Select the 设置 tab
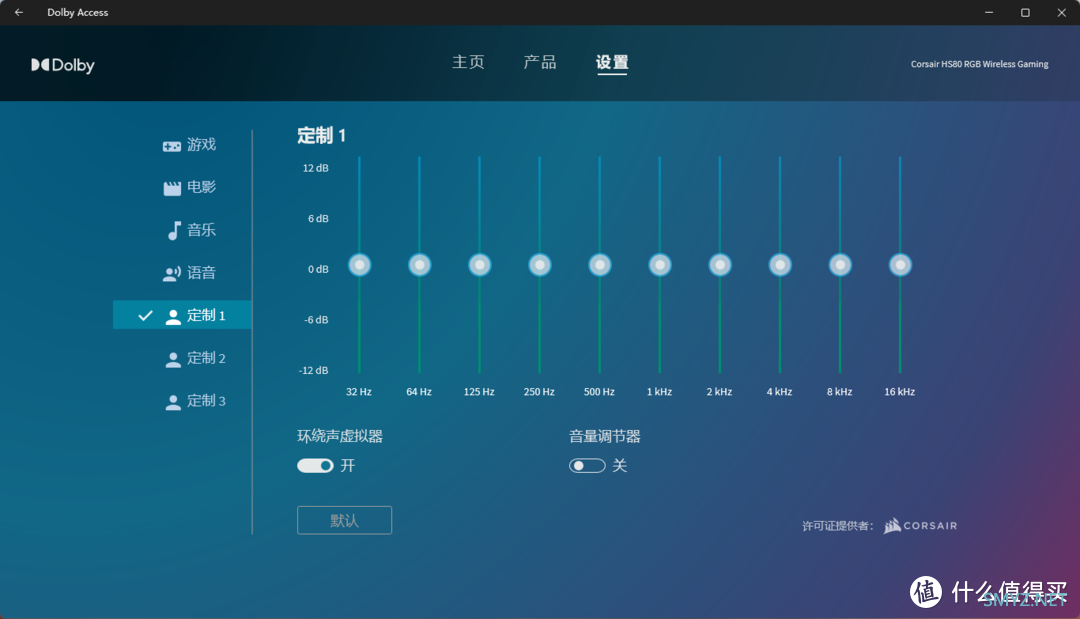Viewport: 1080px width, 619px height. click(612, 62)
